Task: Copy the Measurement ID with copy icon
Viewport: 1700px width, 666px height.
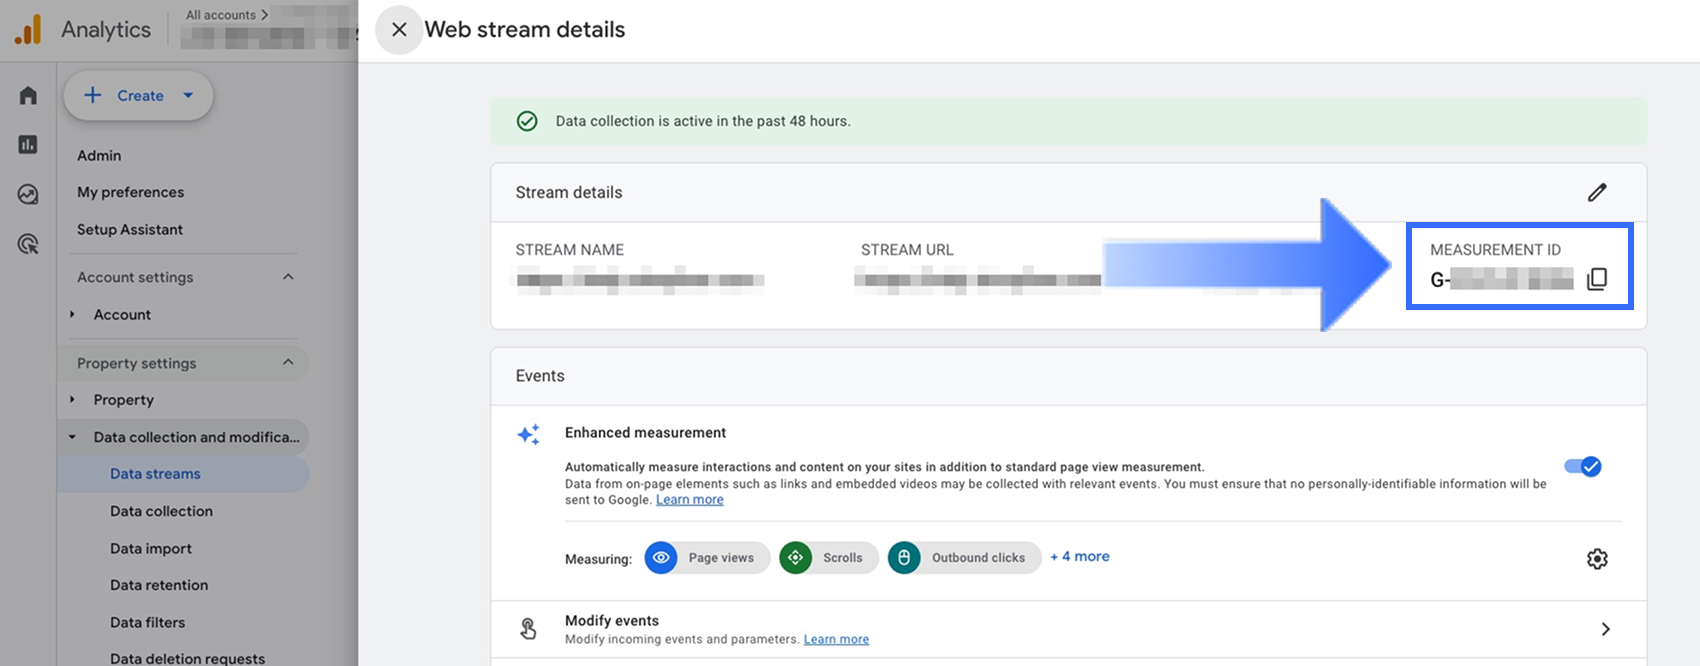Action: (x=1597, y=279)
